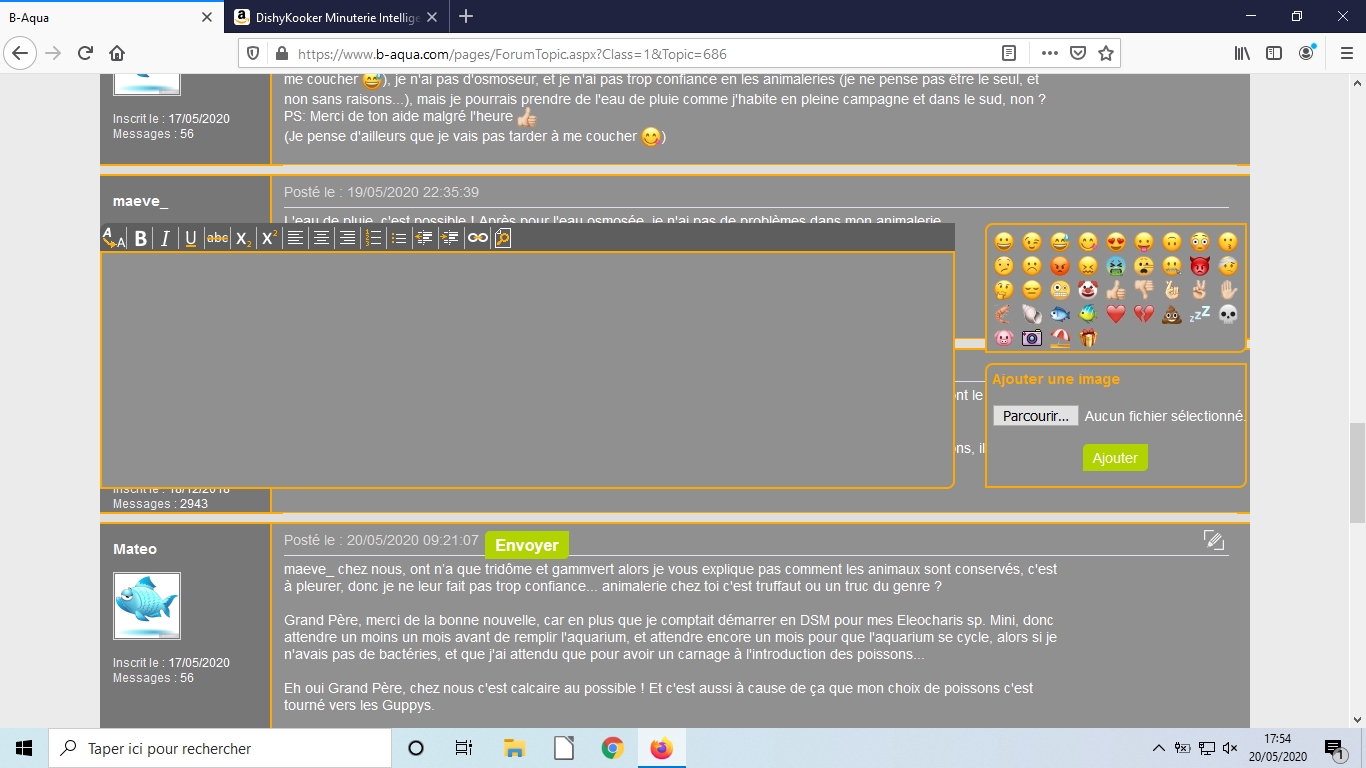This screenshot has height=768, width=1366.
Task: Center-align the text in the editor
Action: point(321,238)
